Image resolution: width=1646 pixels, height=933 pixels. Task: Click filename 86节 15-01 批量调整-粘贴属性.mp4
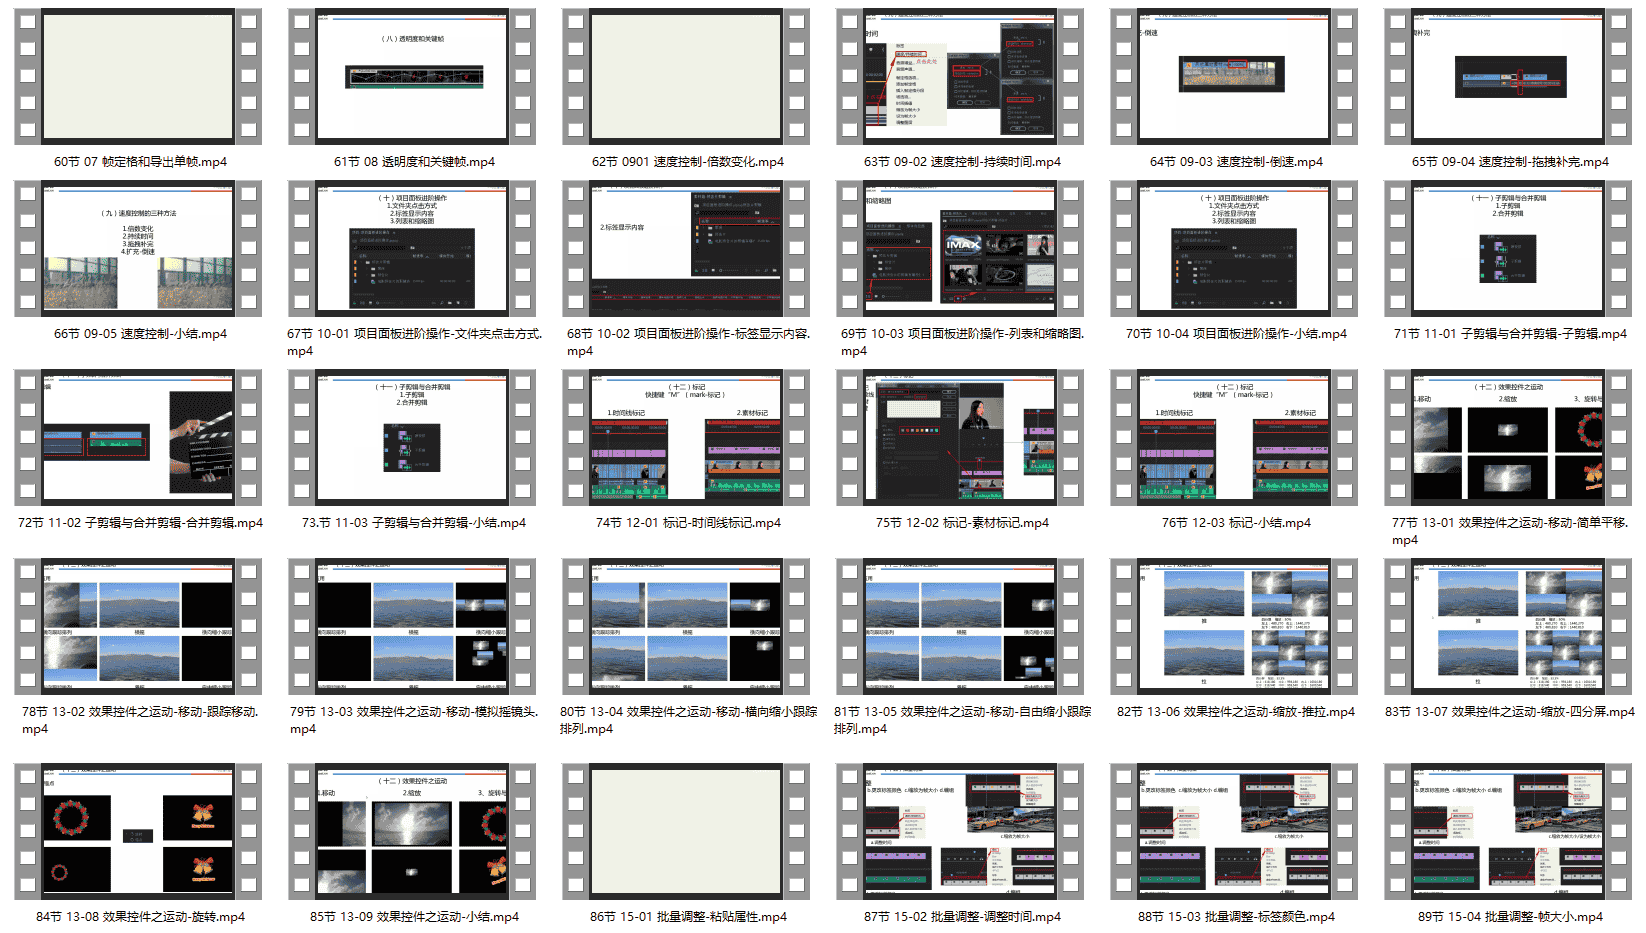(x=688, y=917)
